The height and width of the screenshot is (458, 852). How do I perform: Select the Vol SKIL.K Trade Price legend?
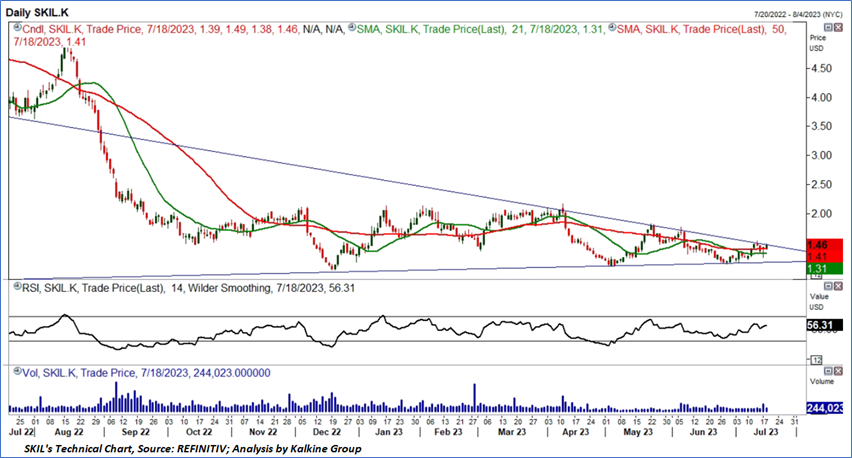[x=146, y=373]
